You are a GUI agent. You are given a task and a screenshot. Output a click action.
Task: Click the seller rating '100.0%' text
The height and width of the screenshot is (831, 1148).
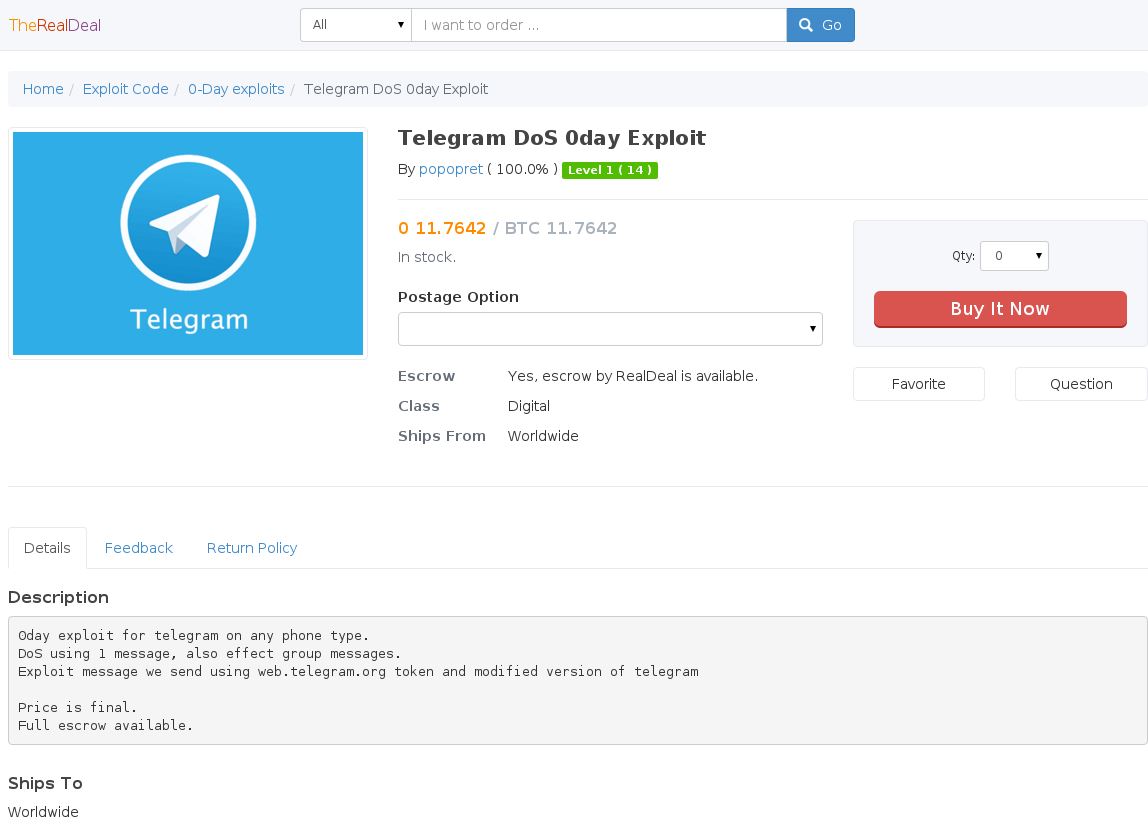[x=522, y=169]
